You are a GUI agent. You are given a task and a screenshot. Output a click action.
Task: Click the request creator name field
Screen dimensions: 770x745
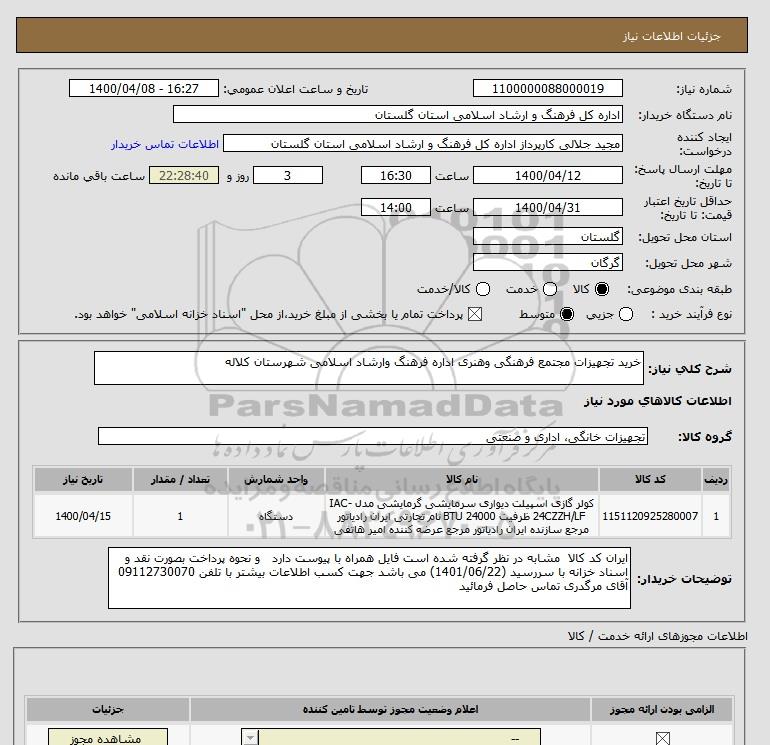[423, 144]
